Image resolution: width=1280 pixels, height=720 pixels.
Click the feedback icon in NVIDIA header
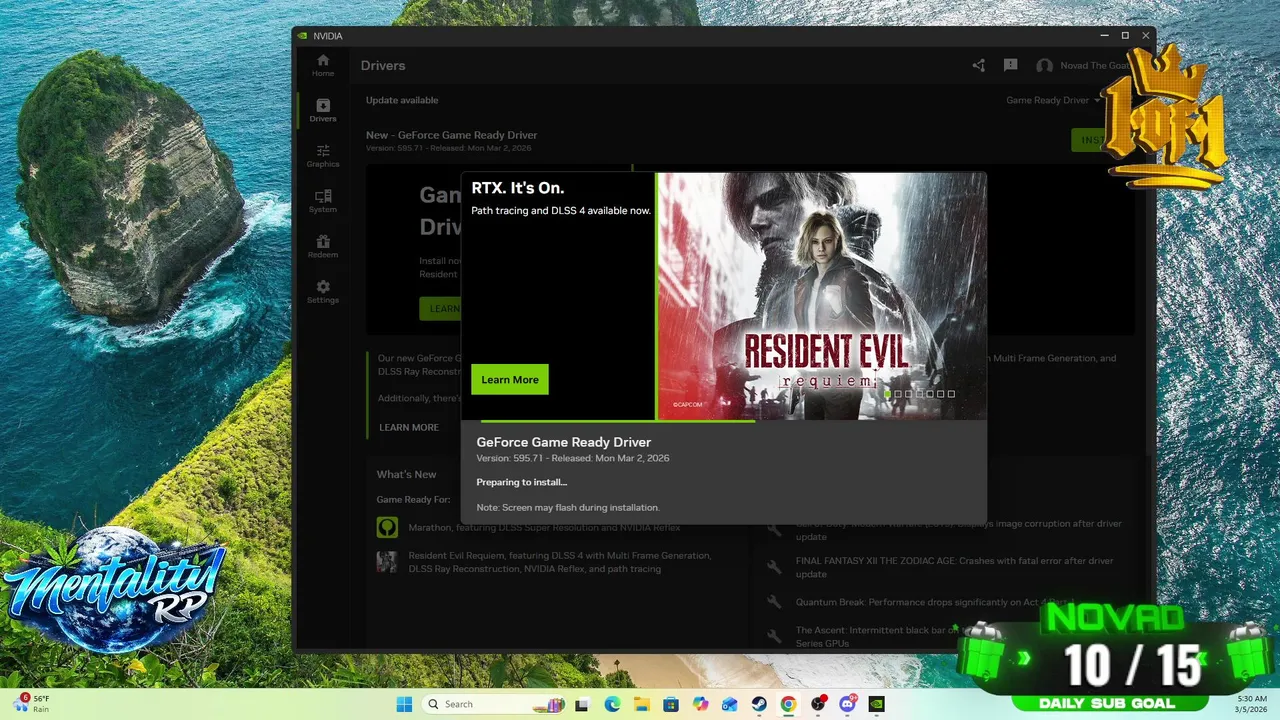1010,66
